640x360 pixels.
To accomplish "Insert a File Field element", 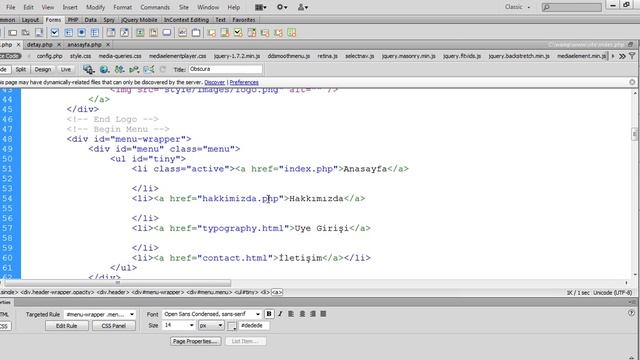I will (x=153, y=33).
